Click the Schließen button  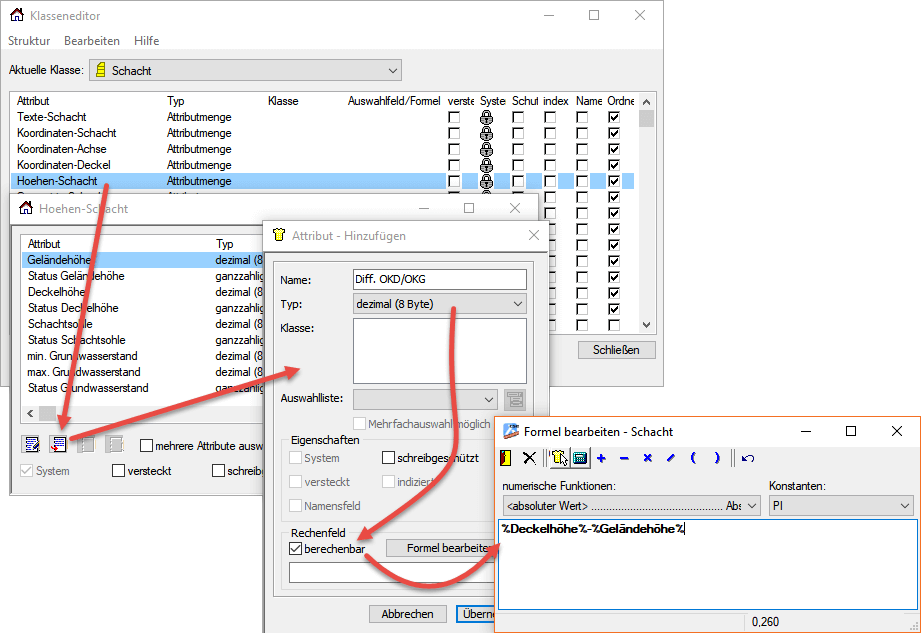click(x=615, y=350)
